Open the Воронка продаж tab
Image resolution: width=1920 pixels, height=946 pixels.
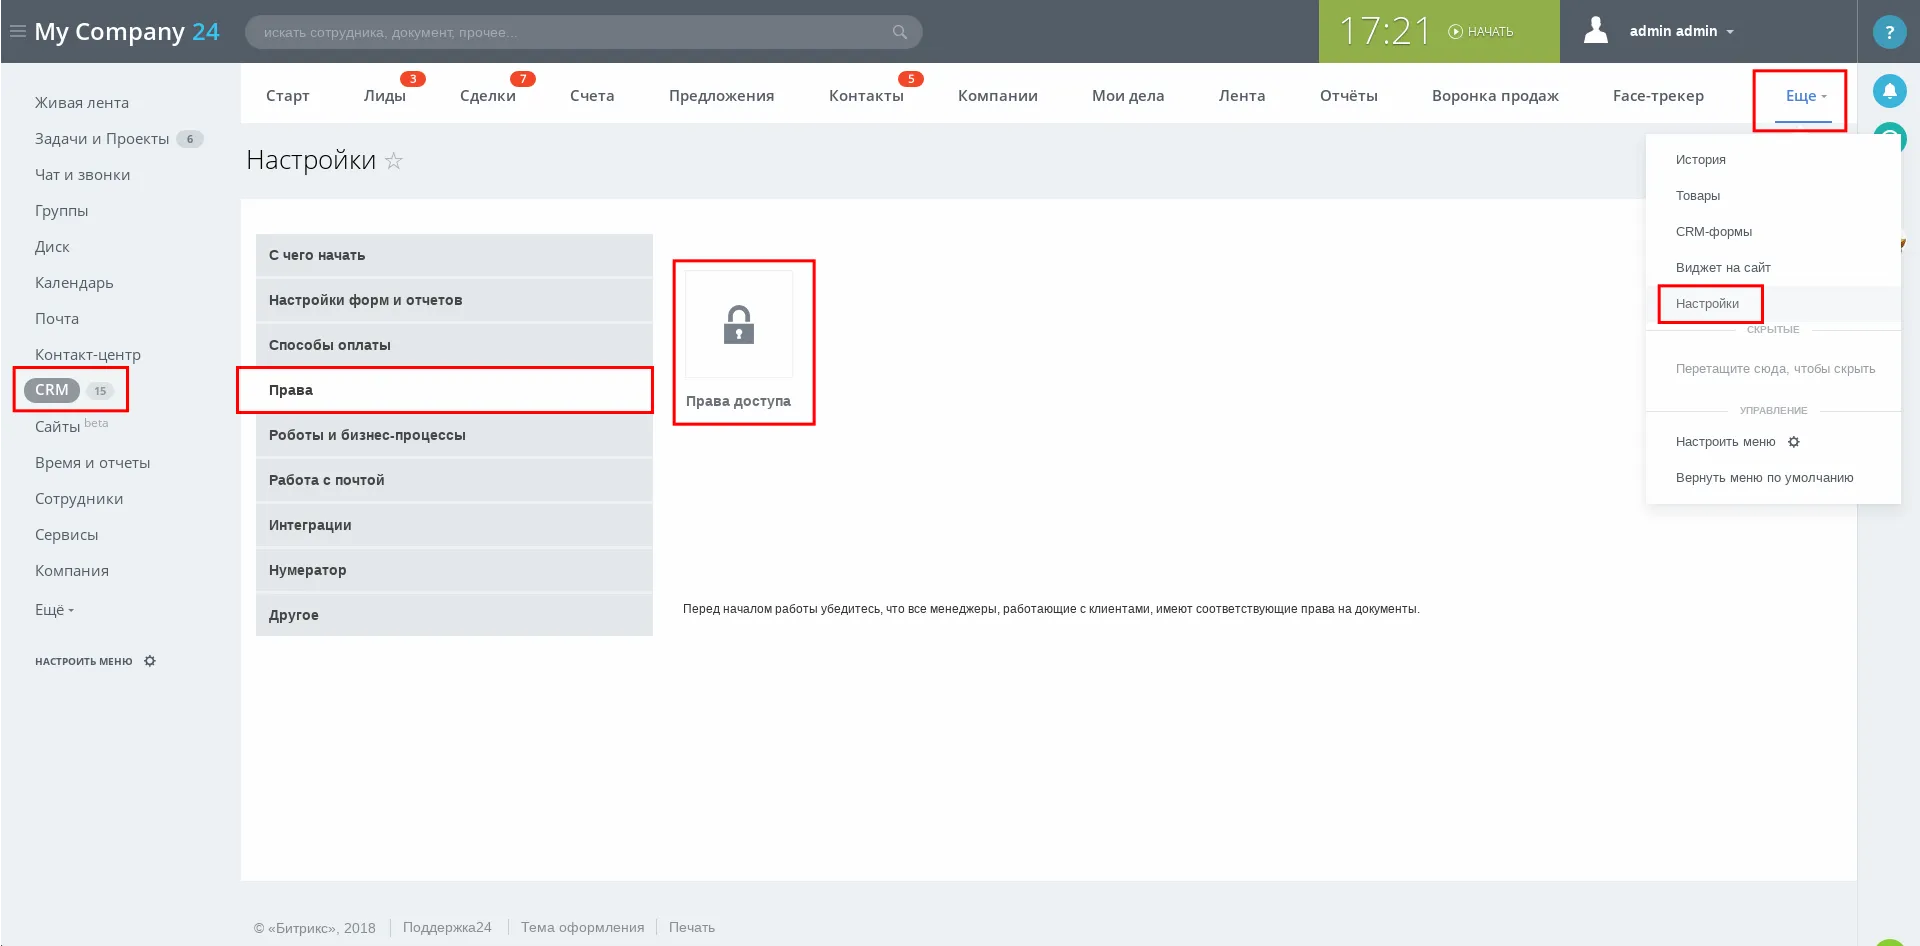[1495, 96]
